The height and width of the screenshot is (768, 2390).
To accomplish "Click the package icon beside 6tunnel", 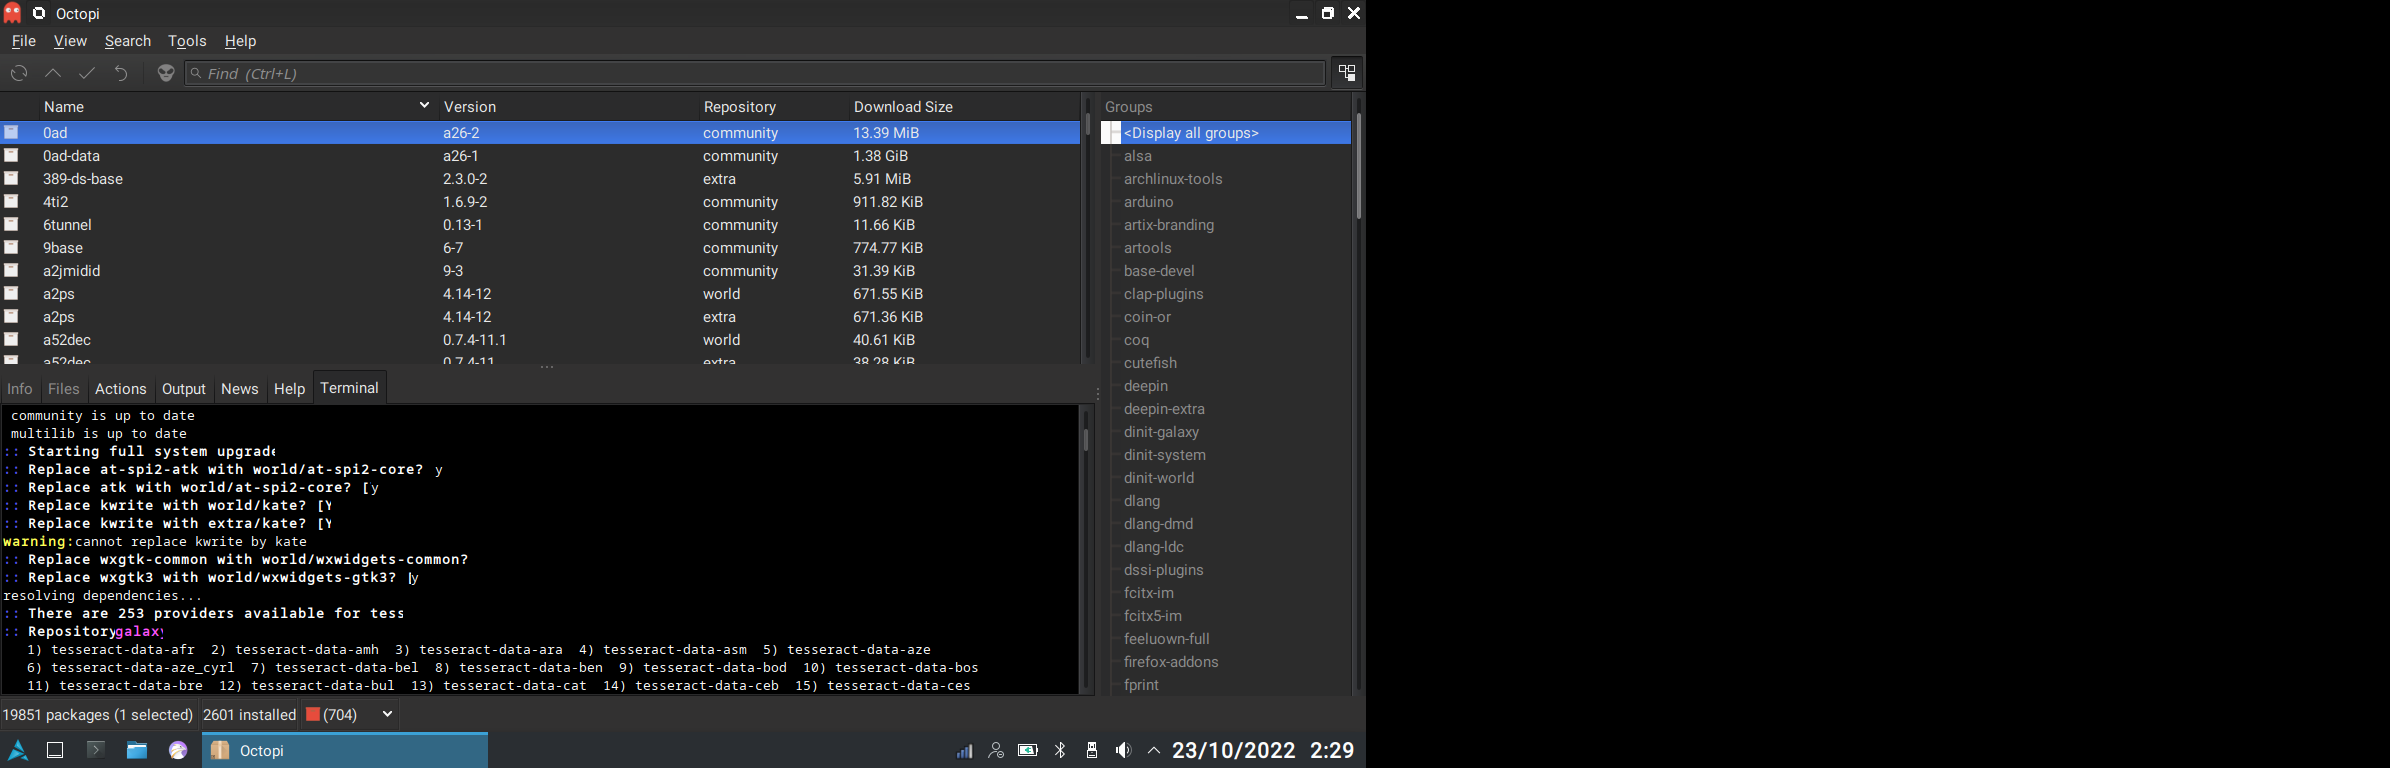I will coord(11,224).
